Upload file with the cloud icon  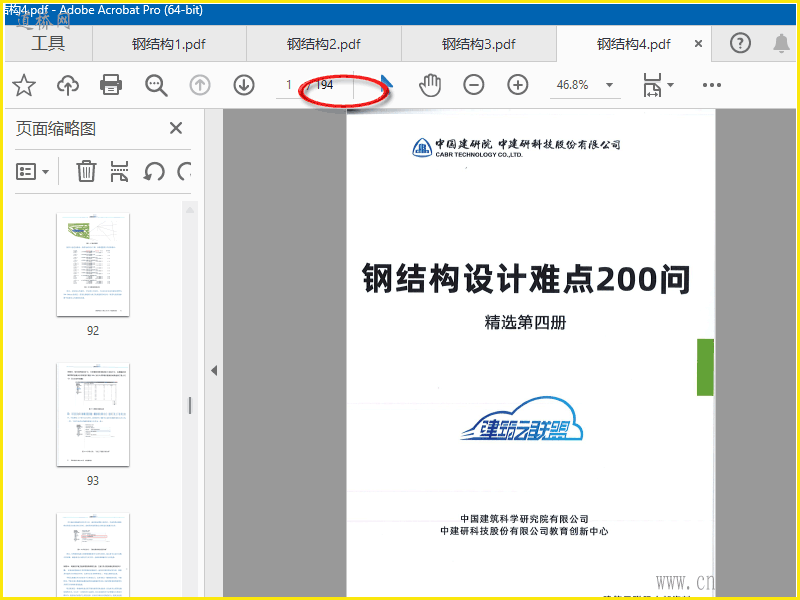pos(68,85)
